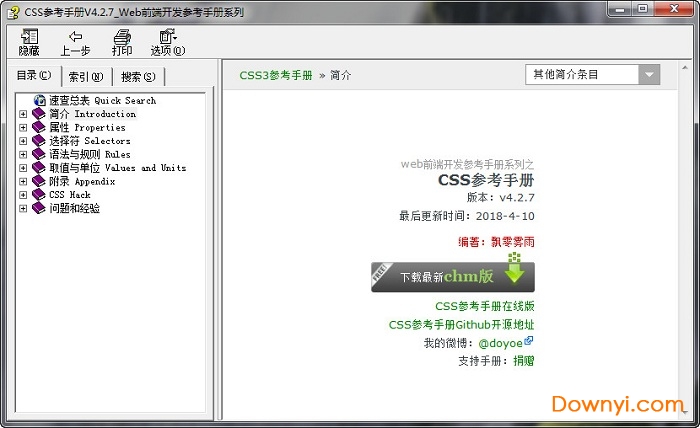Switch to the 搜索(S) tab

point(138,77)
